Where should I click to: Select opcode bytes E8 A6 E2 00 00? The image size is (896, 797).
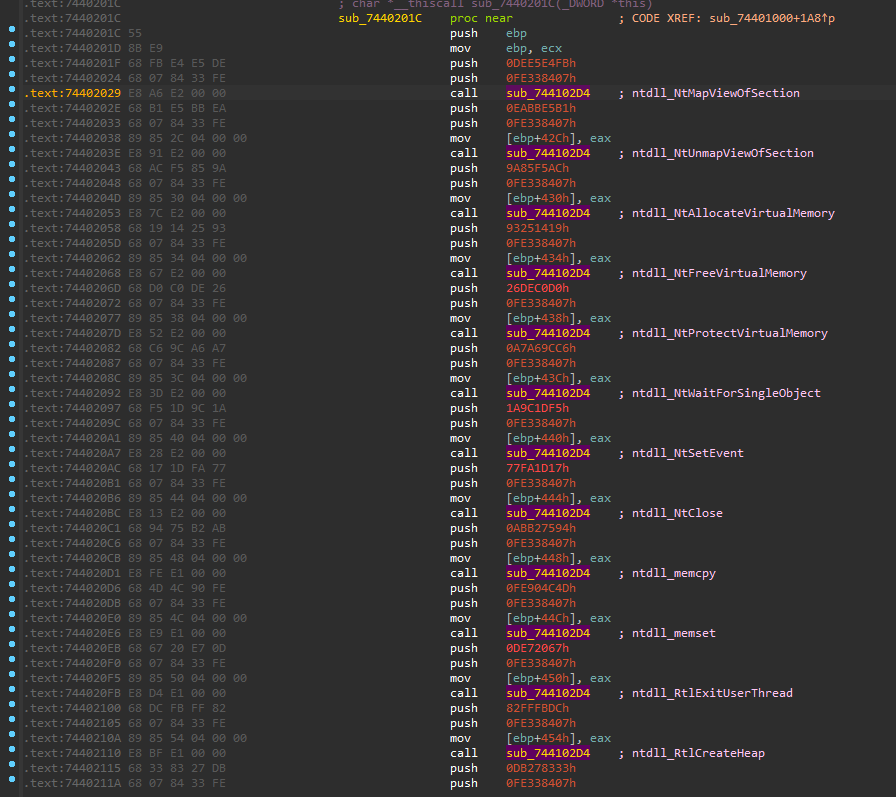pos(177,93)
